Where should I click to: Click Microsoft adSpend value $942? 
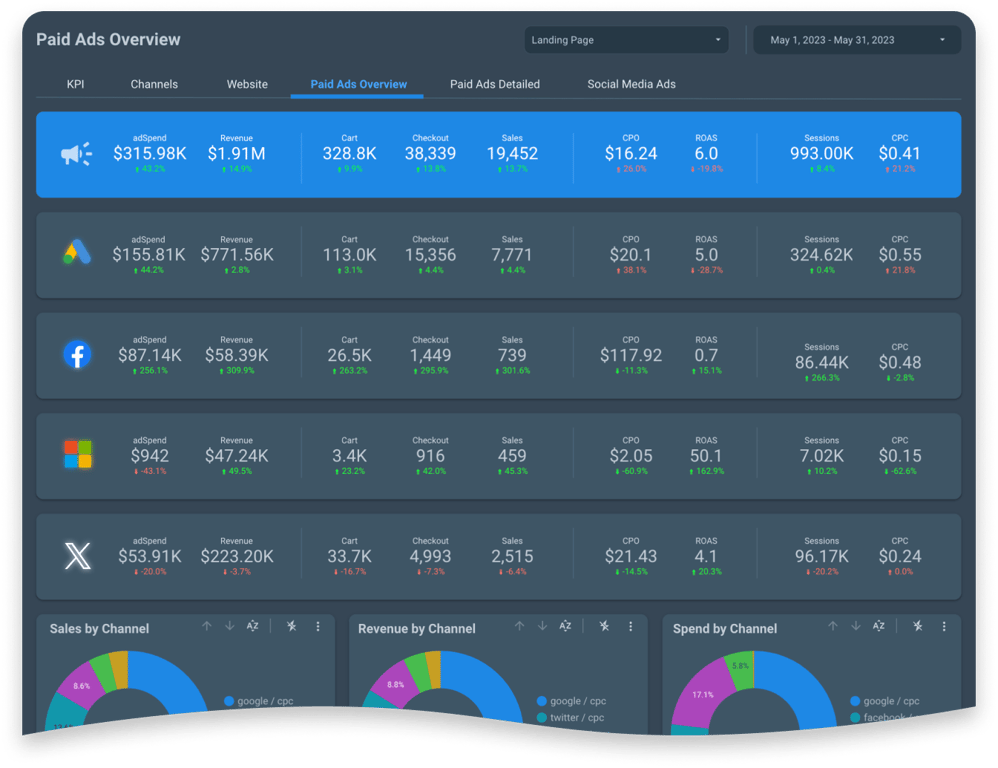(150, 456)
